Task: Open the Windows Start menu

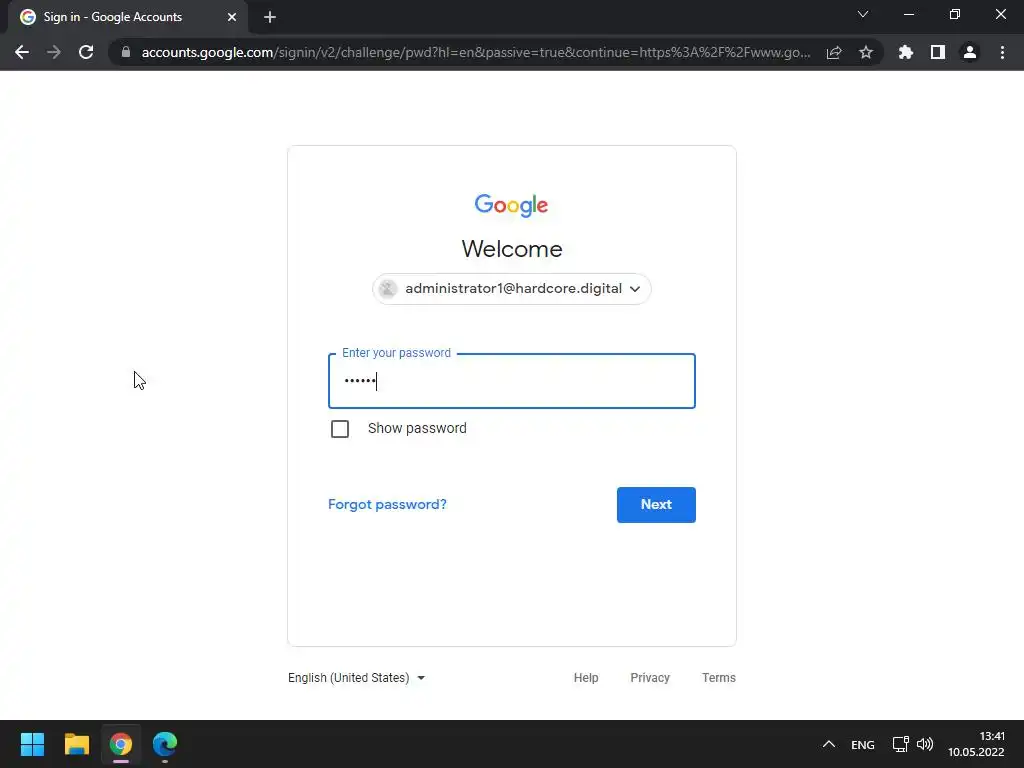Action: (32, 744)
